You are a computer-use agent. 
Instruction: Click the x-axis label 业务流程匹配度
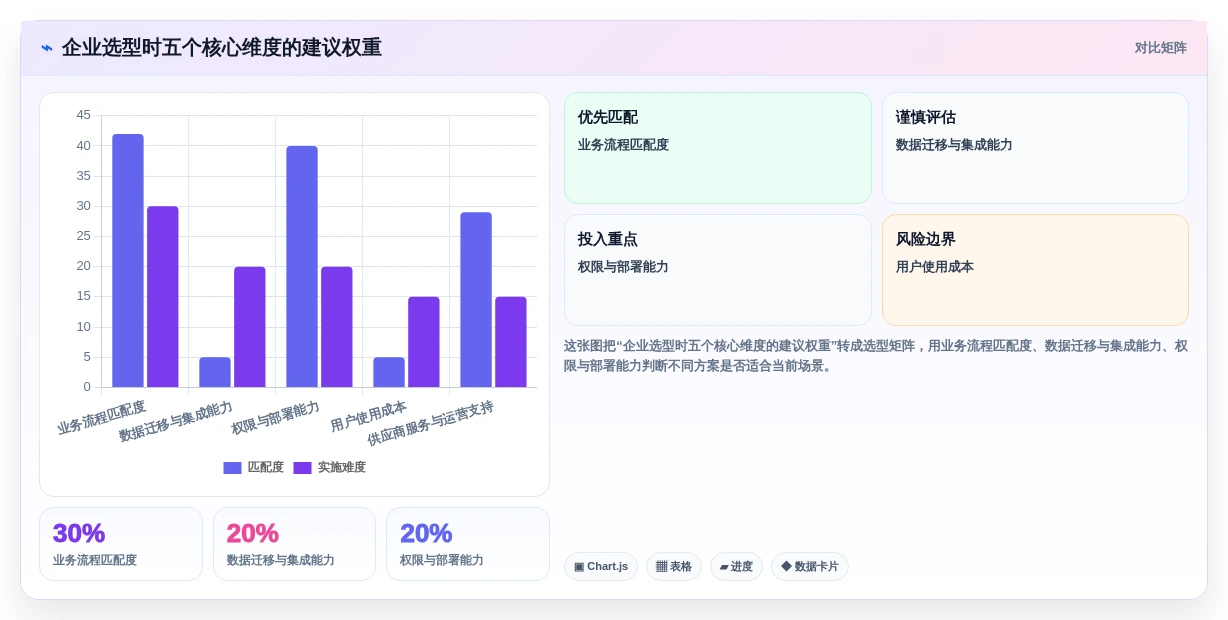[102, 417]
